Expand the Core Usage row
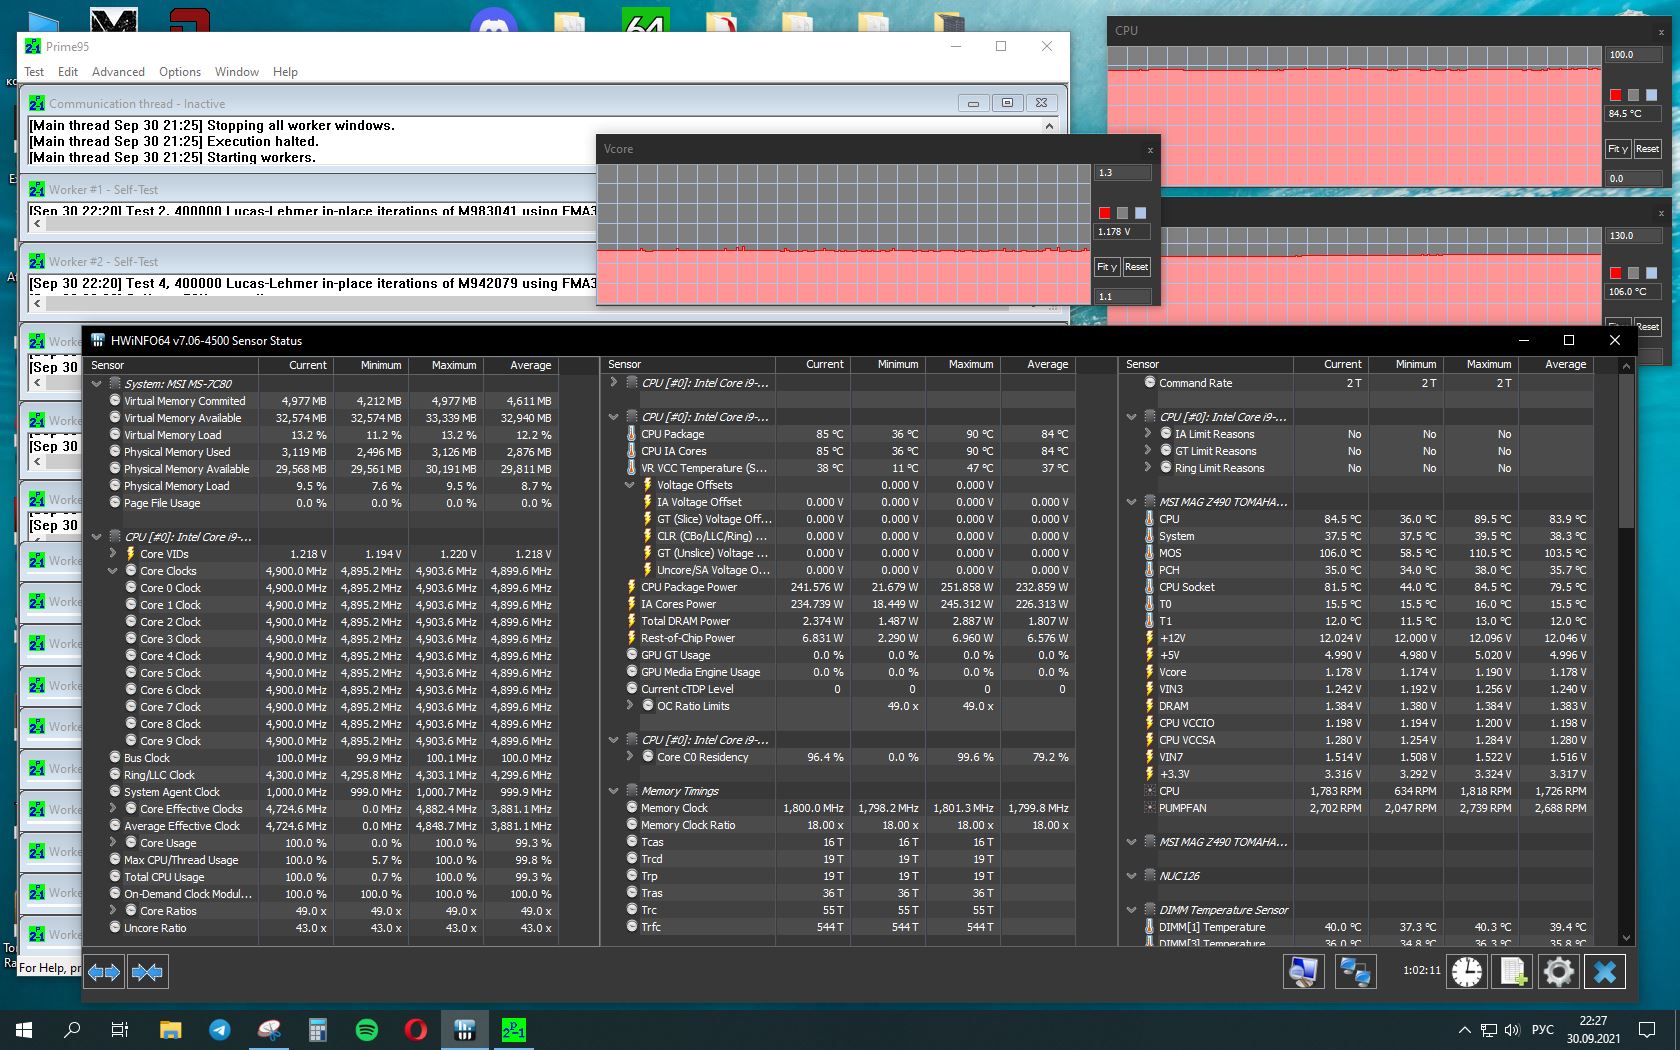 (x=113, y=843)
